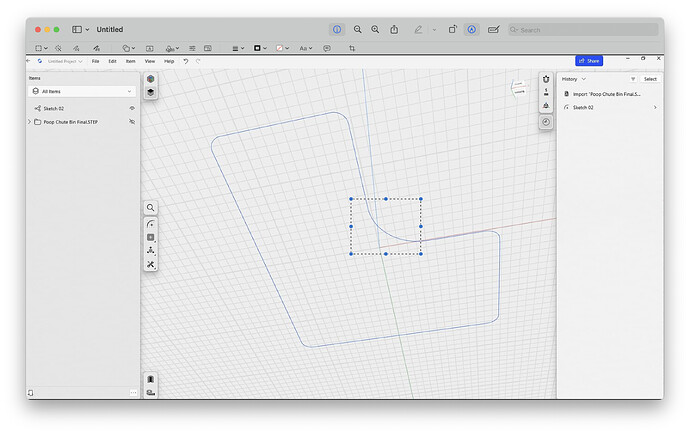Click the square Add tool in the canvas toolbar

tap(150, 237)
